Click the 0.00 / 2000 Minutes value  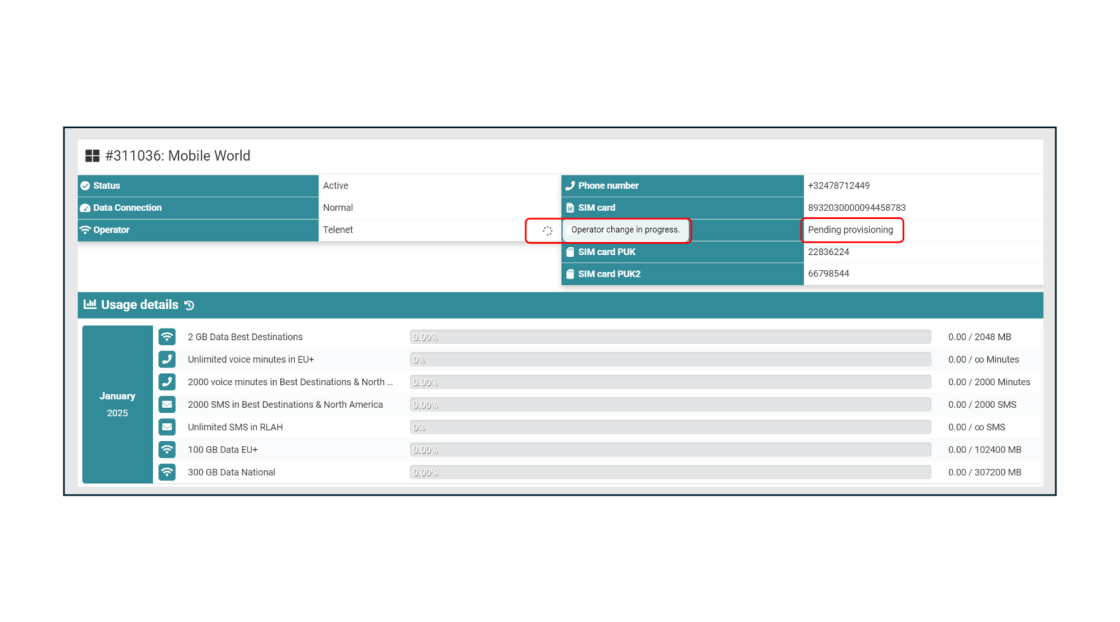point(989,382)
